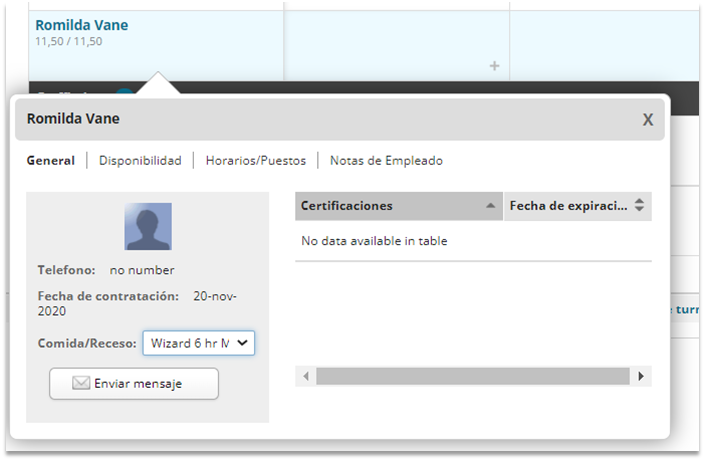Viewport: 705px width, 461px height.
Task: Click the 'Telefono:' label
Action: pos(67,270)
